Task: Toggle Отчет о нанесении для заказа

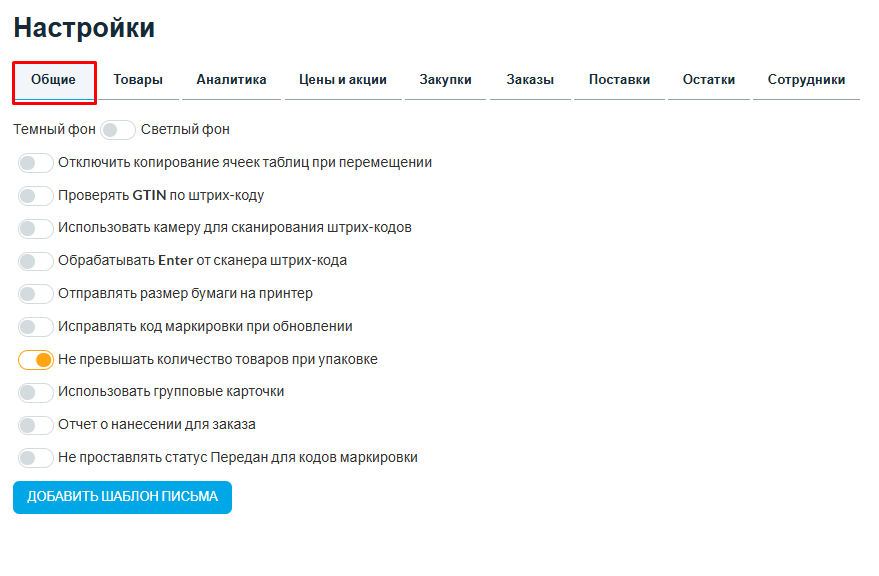Action: click(36, 425)
